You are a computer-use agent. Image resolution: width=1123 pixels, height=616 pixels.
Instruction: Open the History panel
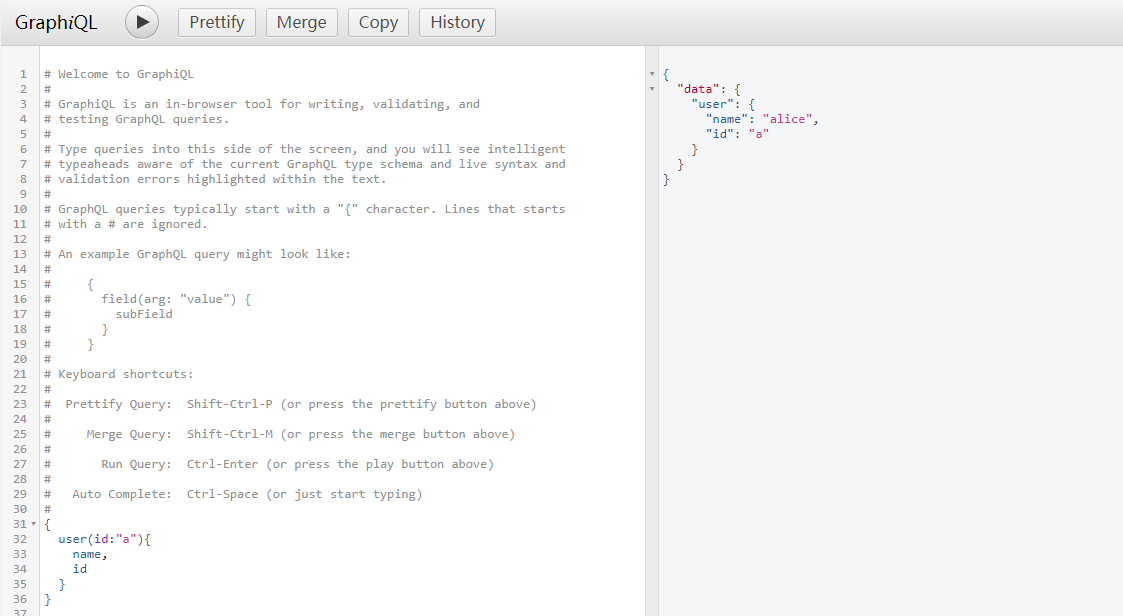[457, 22]
